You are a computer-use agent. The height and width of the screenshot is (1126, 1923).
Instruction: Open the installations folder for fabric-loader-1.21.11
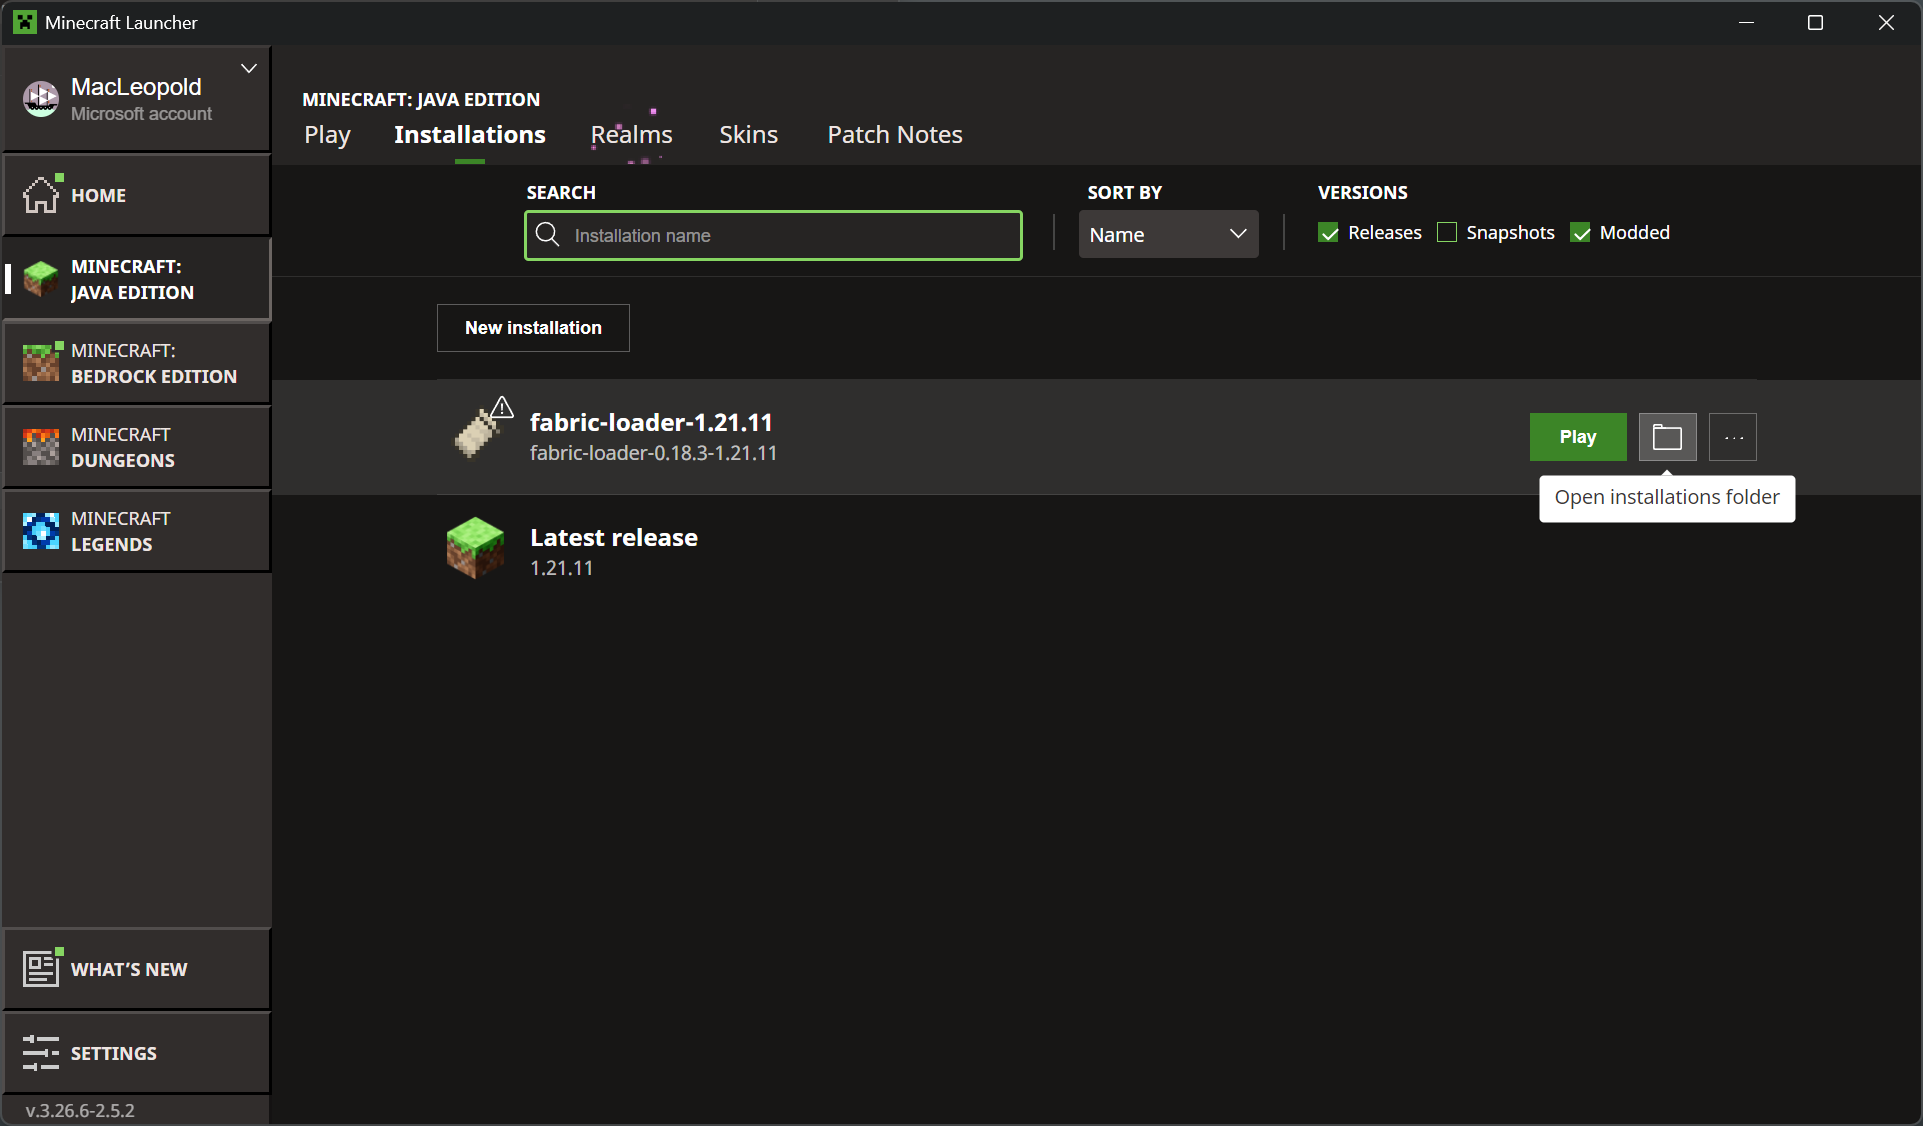point(1666,437)
